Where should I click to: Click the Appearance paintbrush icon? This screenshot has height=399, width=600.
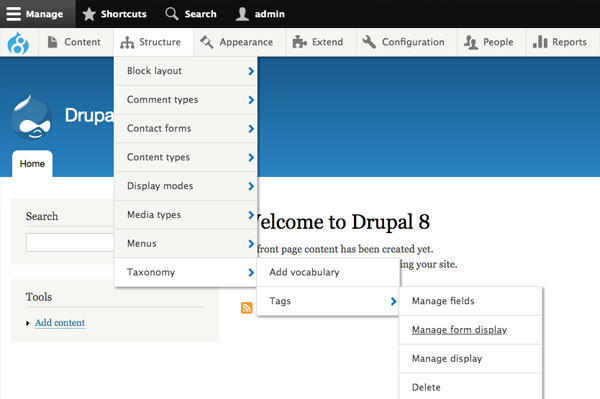[x=207, y=42]
